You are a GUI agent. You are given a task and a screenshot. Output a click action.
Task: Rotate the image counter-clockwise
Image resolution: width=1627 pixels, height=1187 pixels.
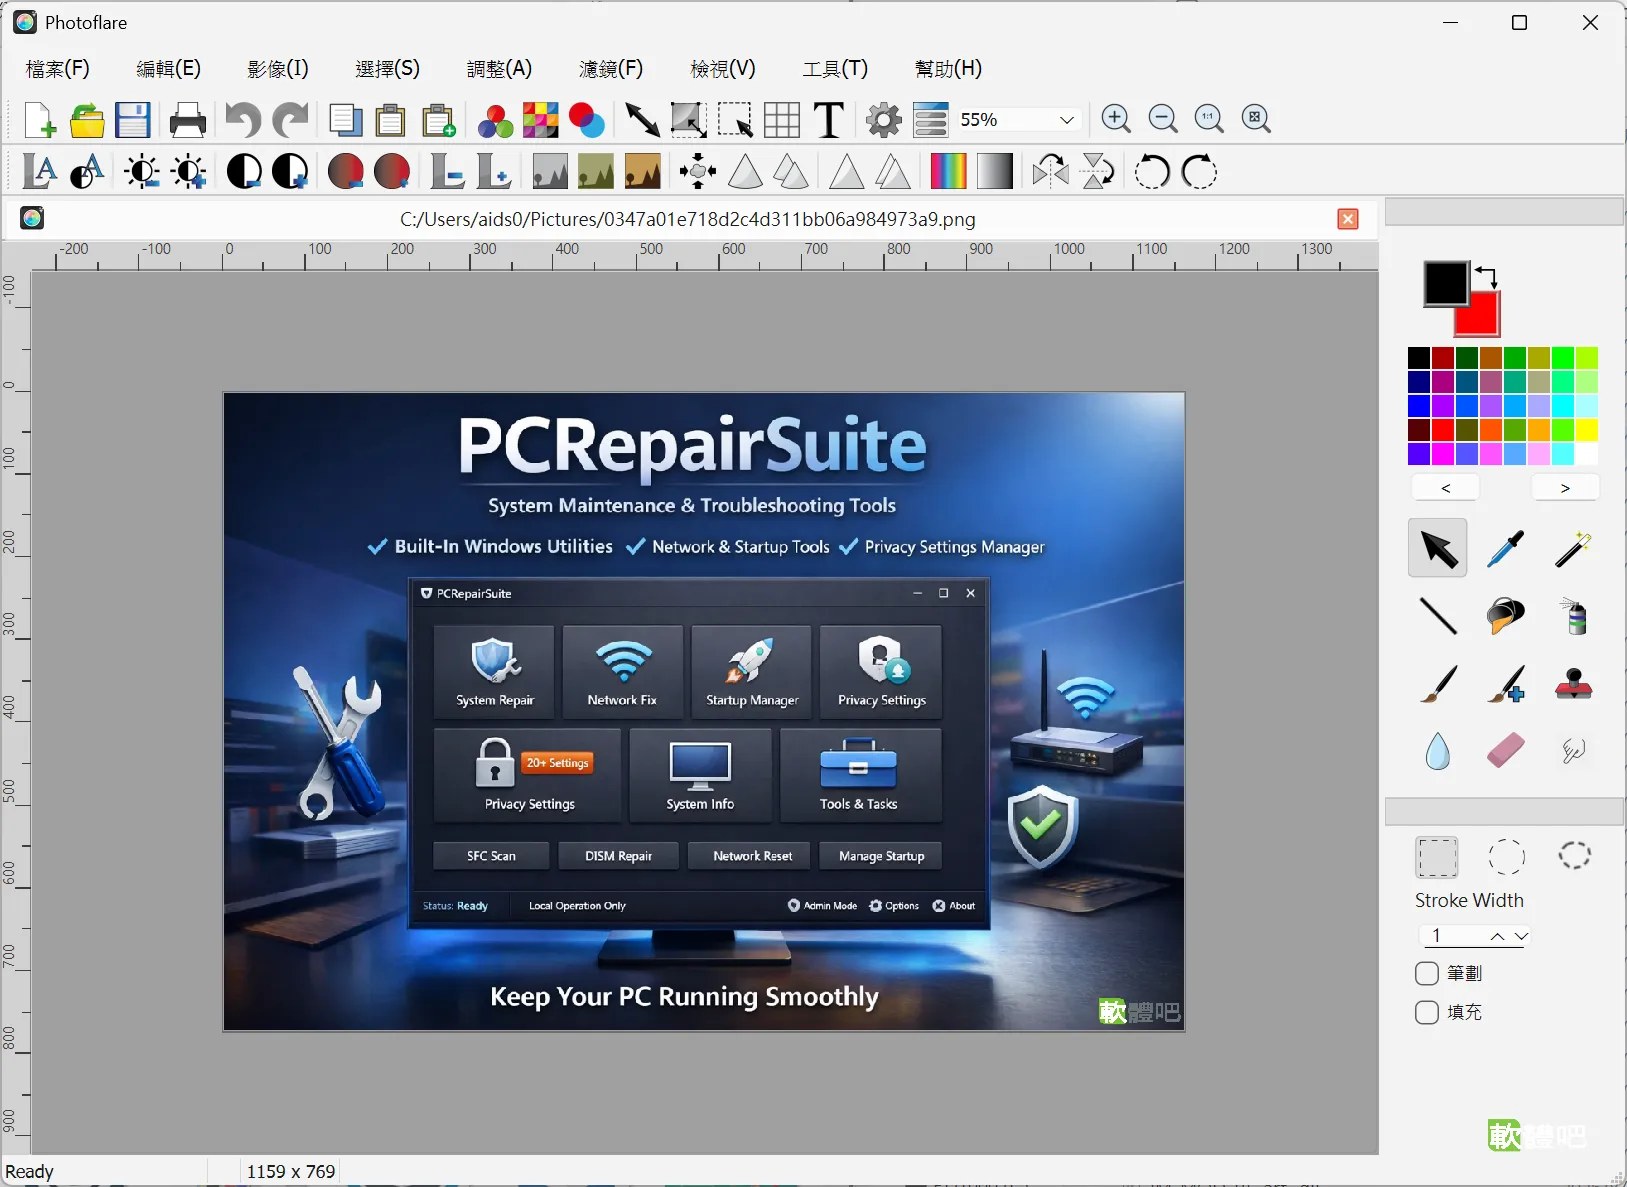coord(1152,172)
